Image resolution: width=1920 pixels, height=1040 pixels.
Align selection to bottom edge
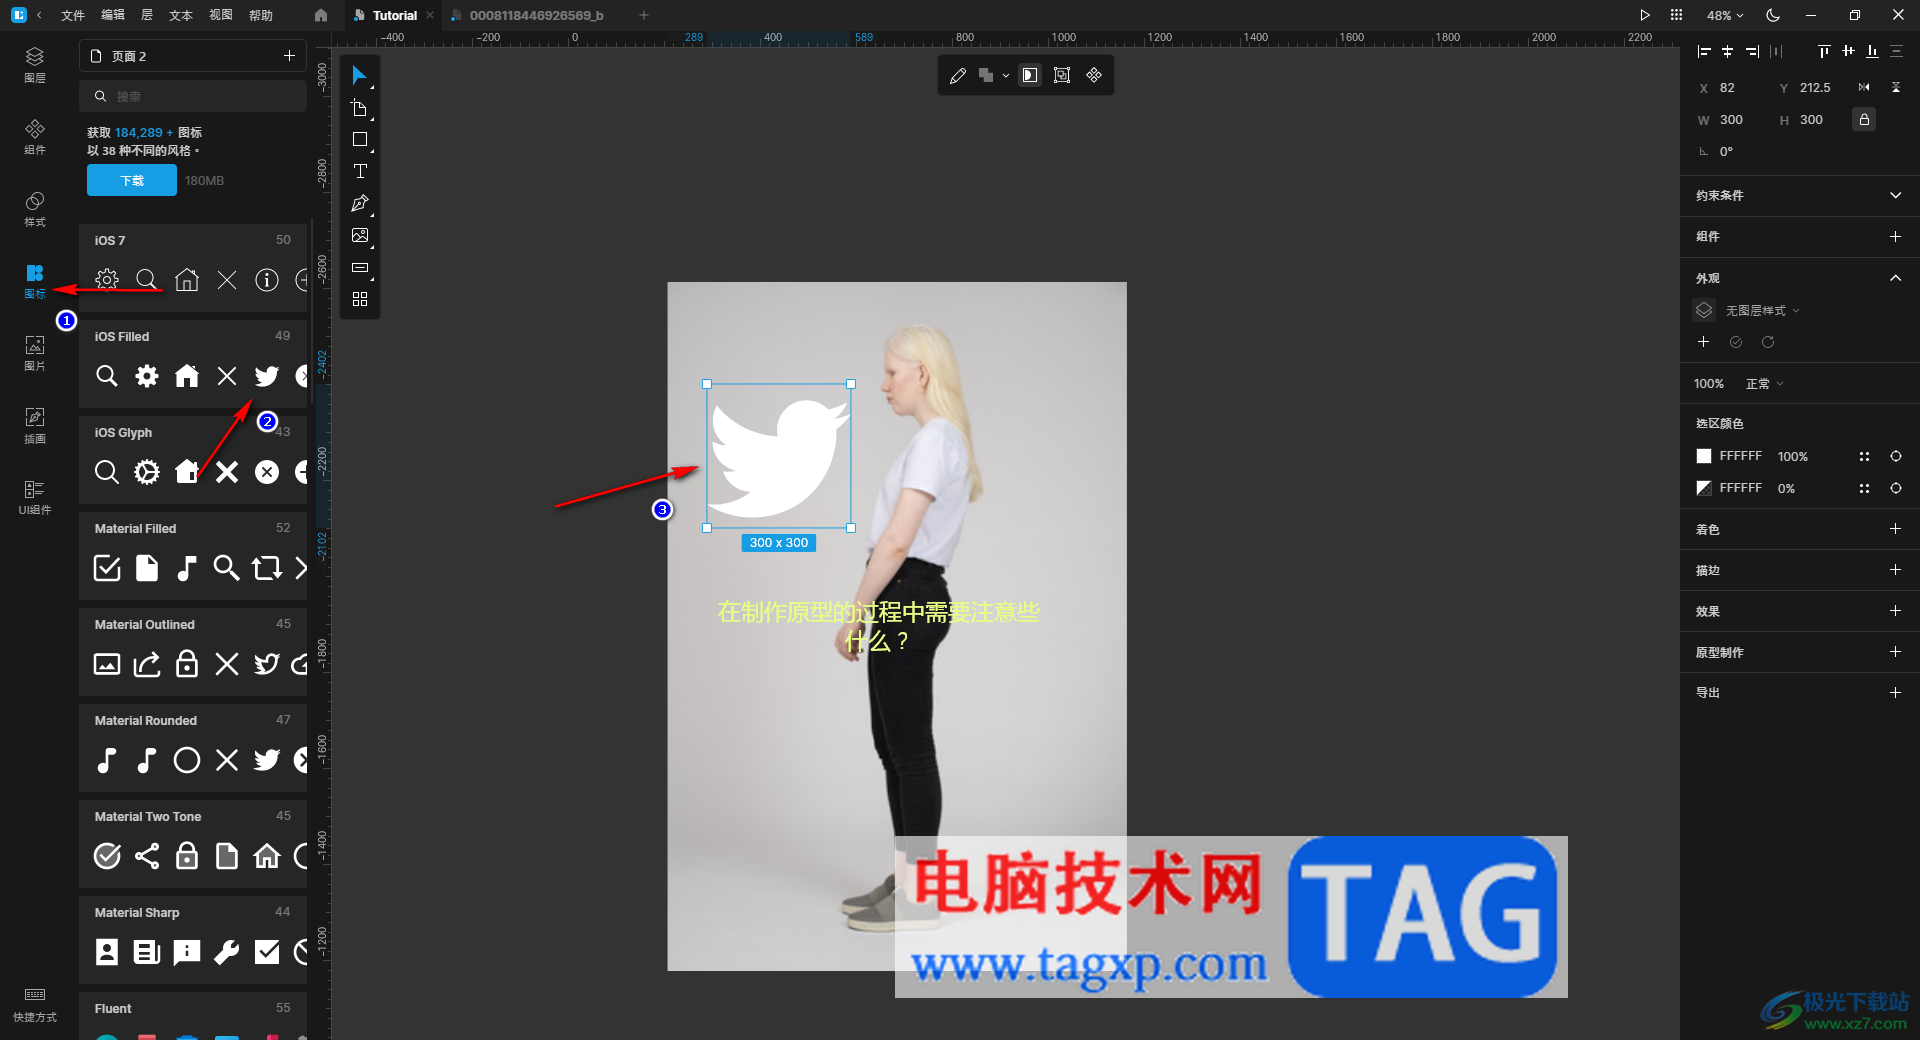pyautogui.click(x=1872, y=51)
